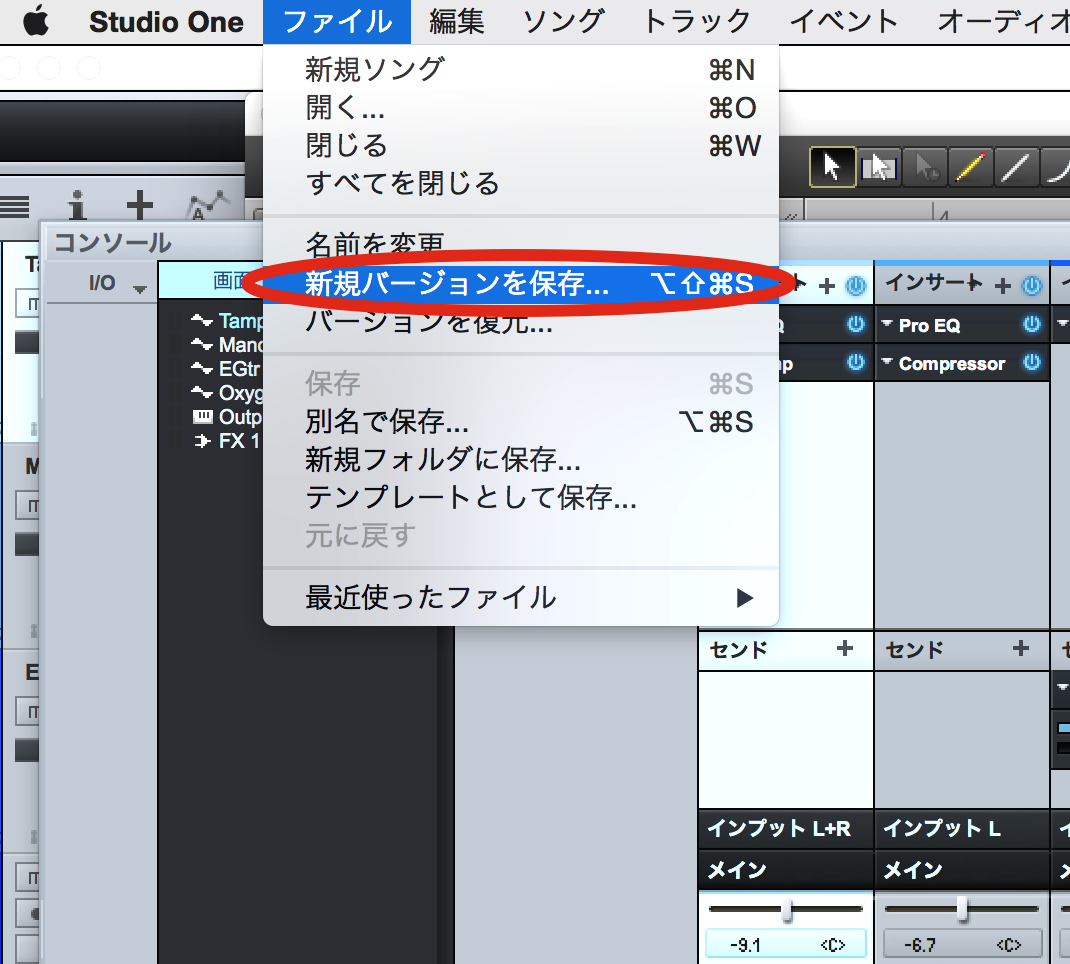Viewport: 1070px width, 964px height.
Task: Open the メイン output selector under インプット L+R
Action: [x=786, y=870]
